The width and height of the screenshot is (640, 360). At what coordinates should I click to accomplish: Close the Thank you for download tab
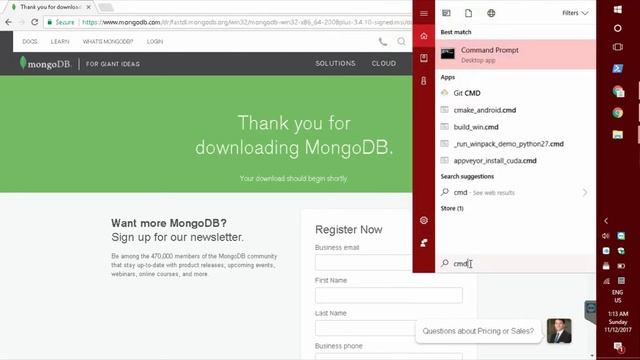89,7
